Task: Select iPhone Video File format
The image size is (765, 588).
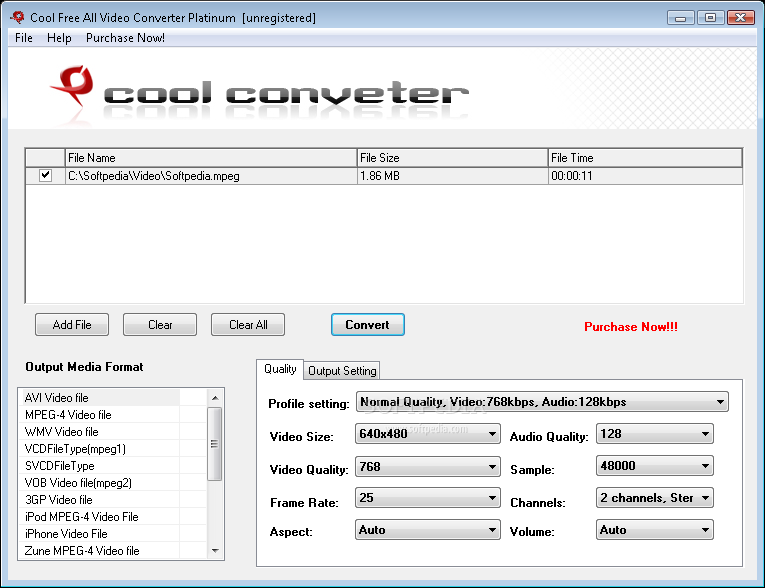Action: point(113,534)
